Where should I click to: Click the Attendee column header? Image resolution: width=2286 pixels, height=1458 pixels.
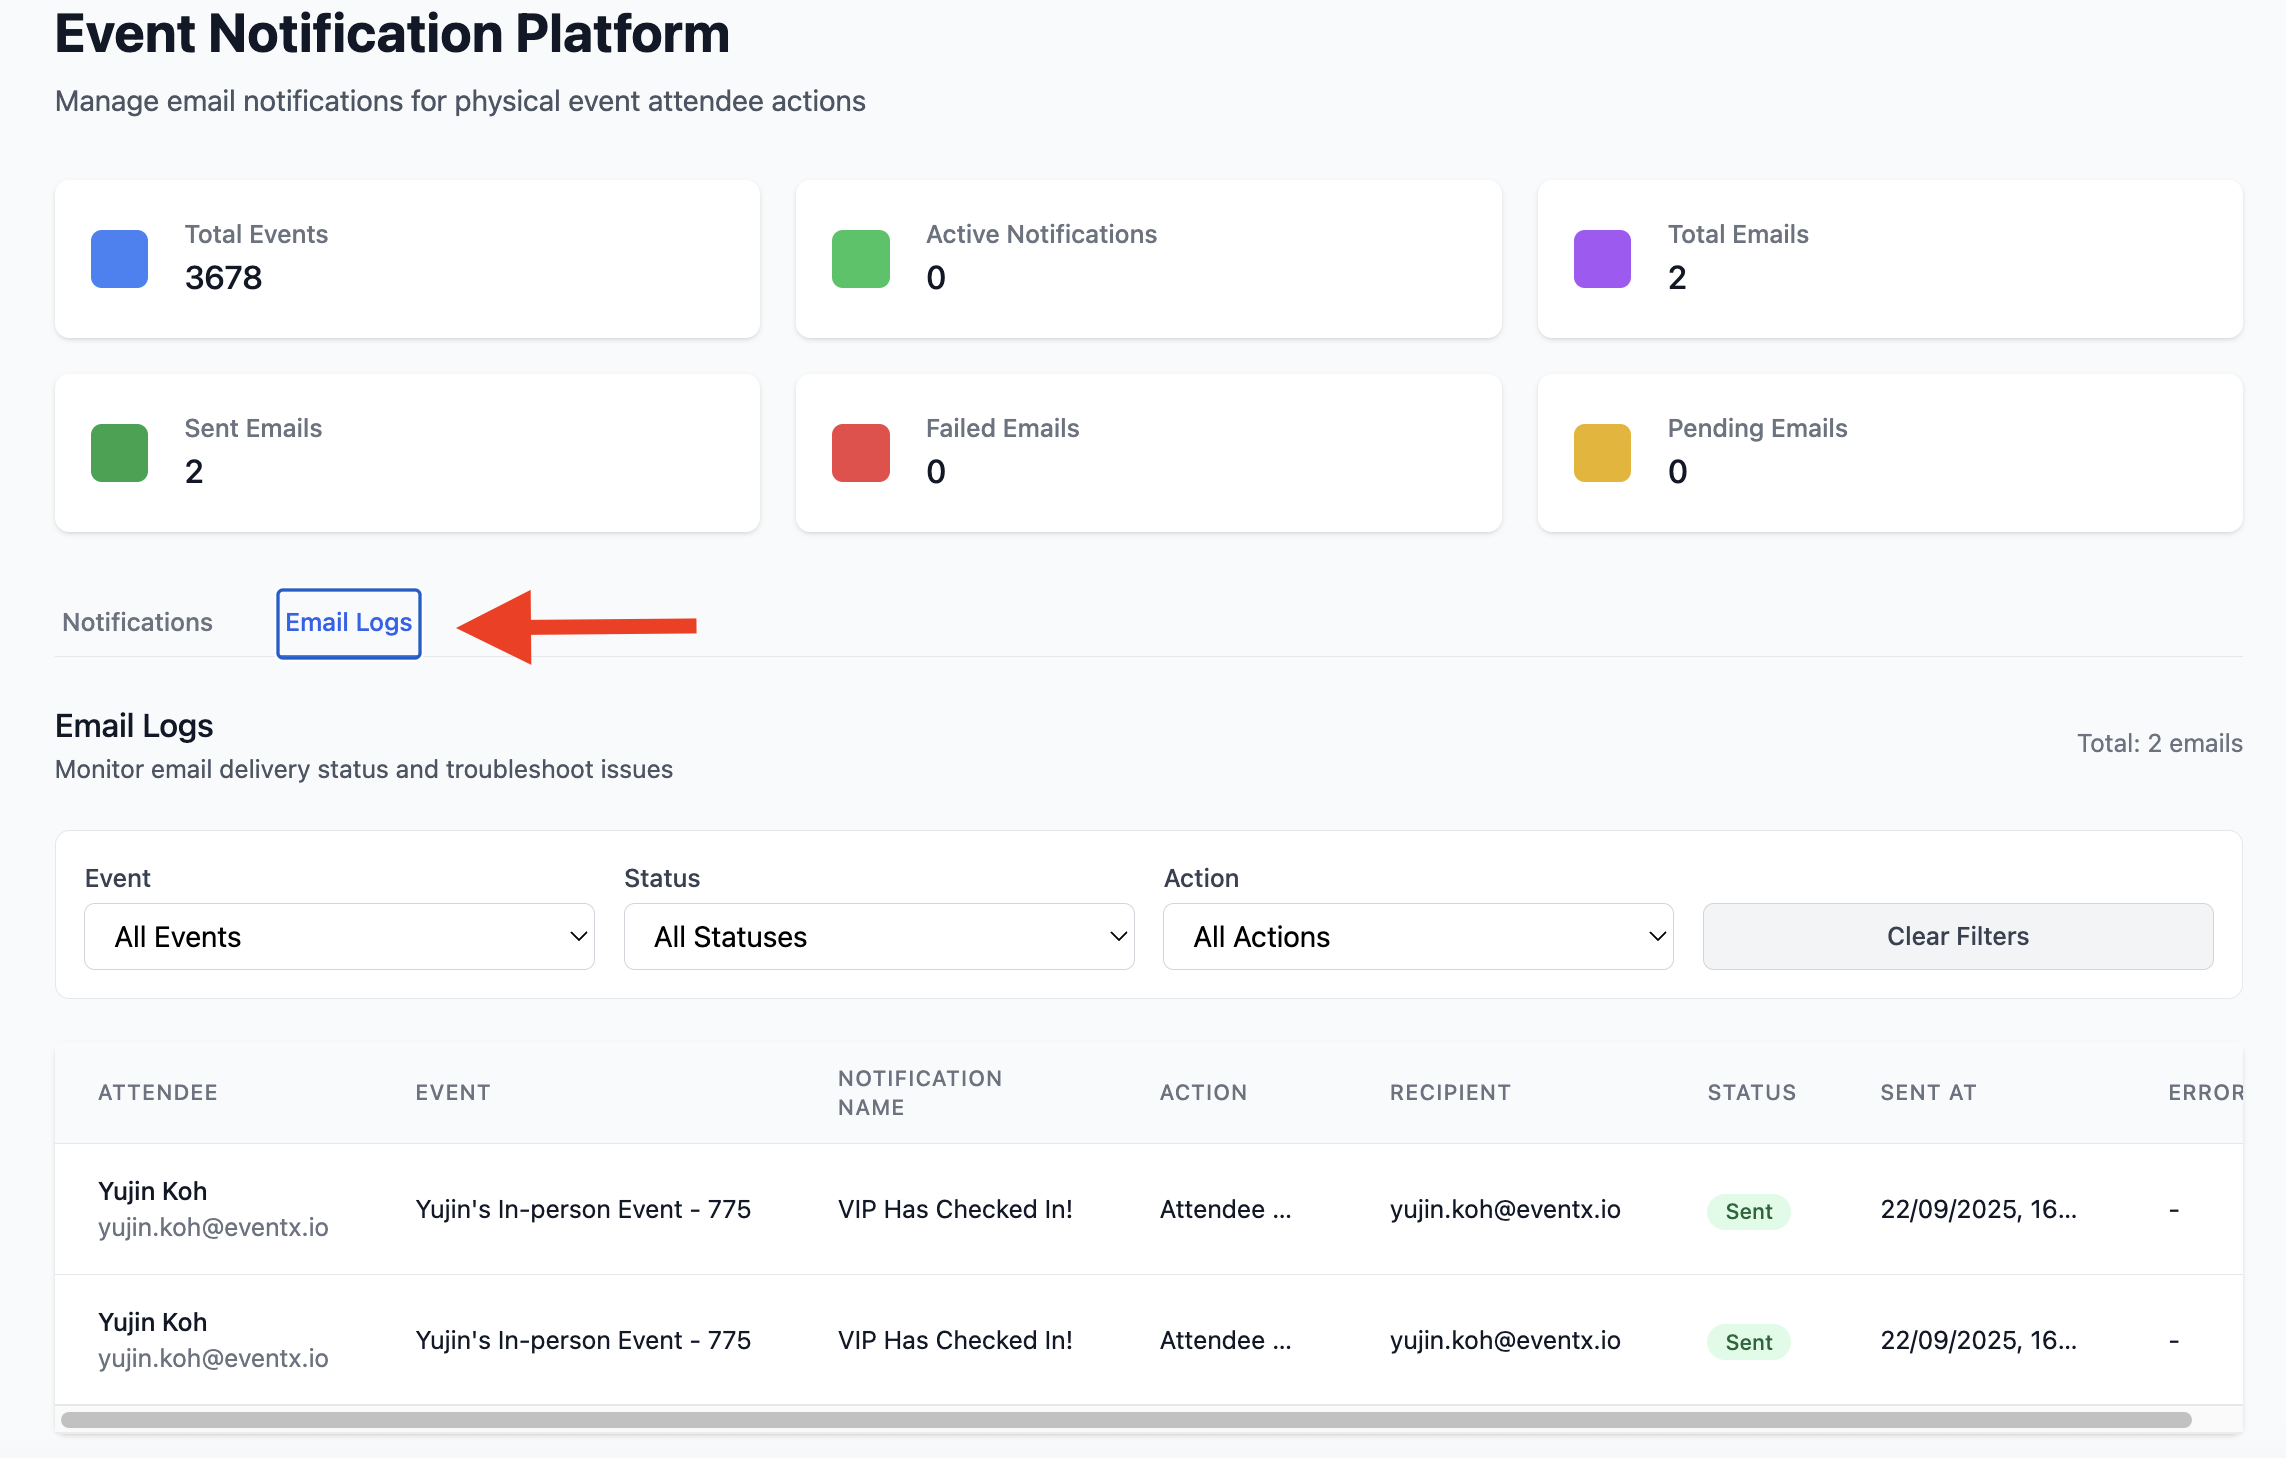pyautogui.click(x=157, y=1093)
